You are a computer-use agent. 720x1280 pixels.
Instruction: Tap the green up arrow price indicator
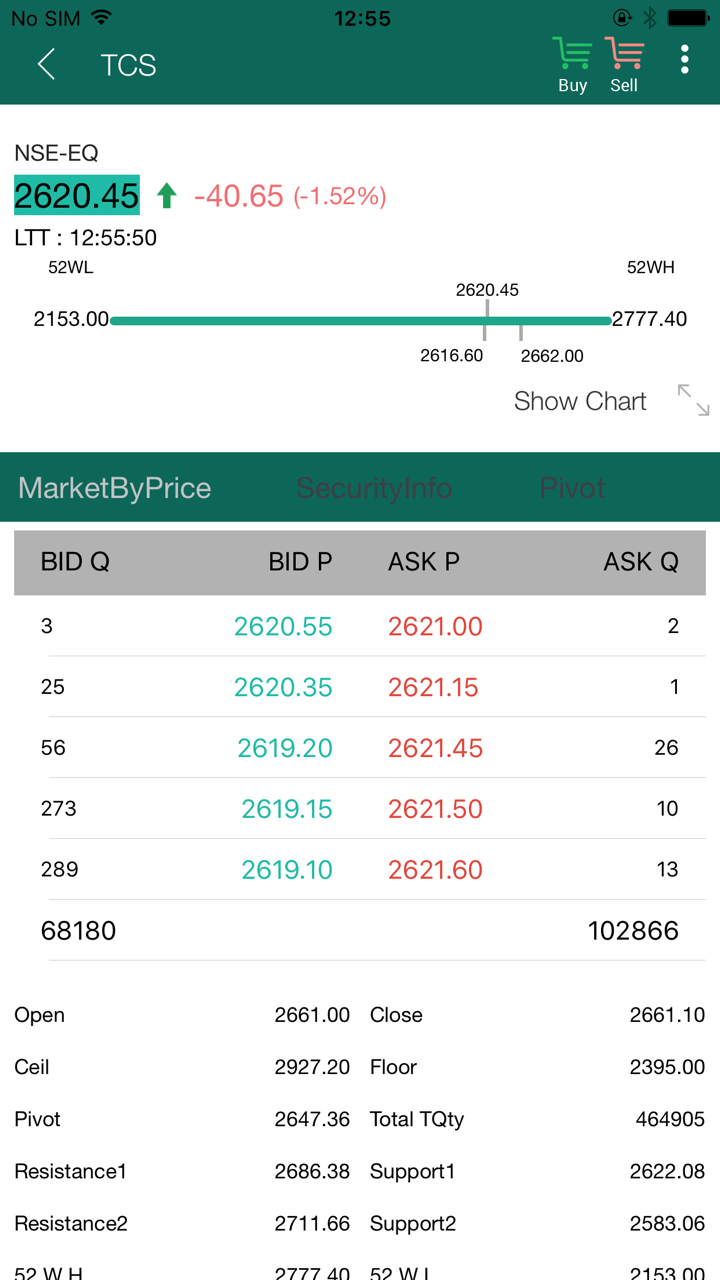166,196
